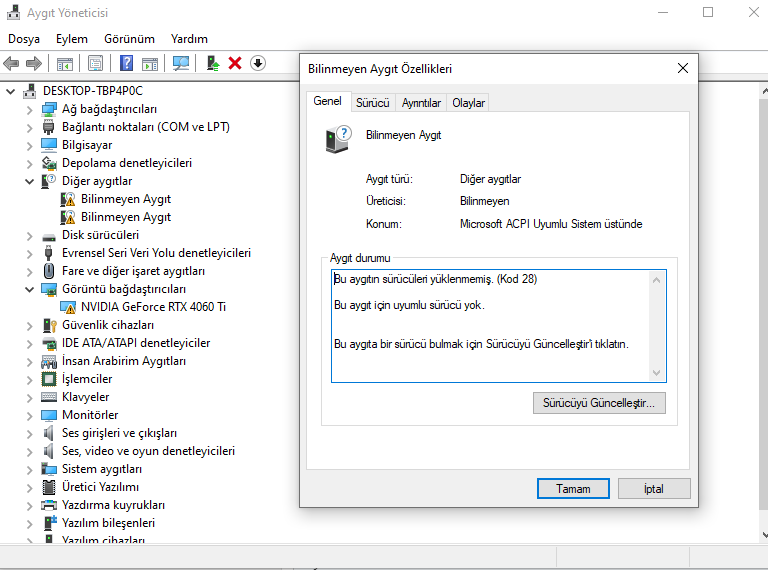
Task: Select the Evrensel Seri Veri Yolu denetleyicileri row
Action: click(x=156, y=253)
